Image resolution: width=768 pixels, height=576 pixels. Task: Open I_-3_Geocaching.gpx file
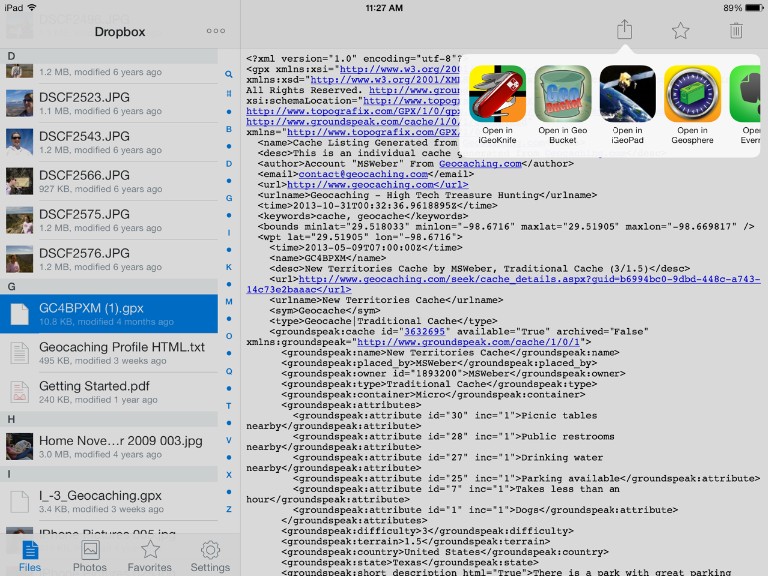coord(109,502)
